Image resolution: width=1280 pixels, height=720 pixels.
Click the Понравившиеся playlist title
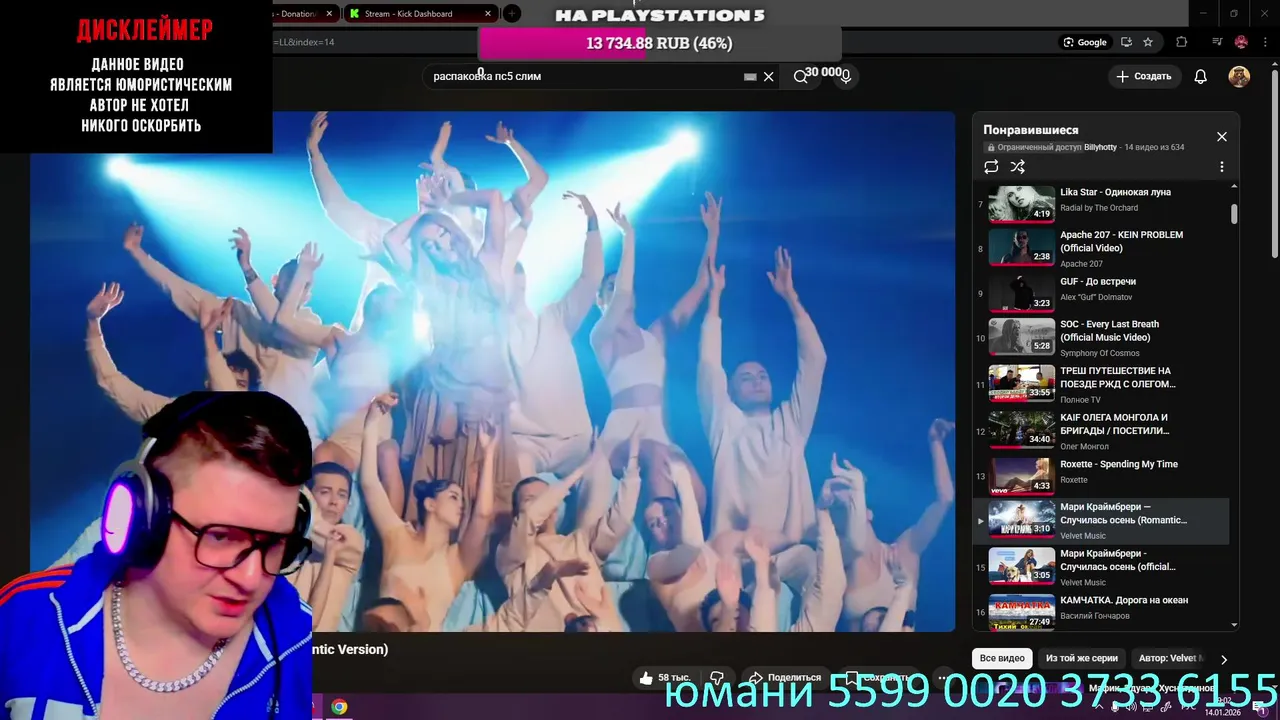(1030, 130)
